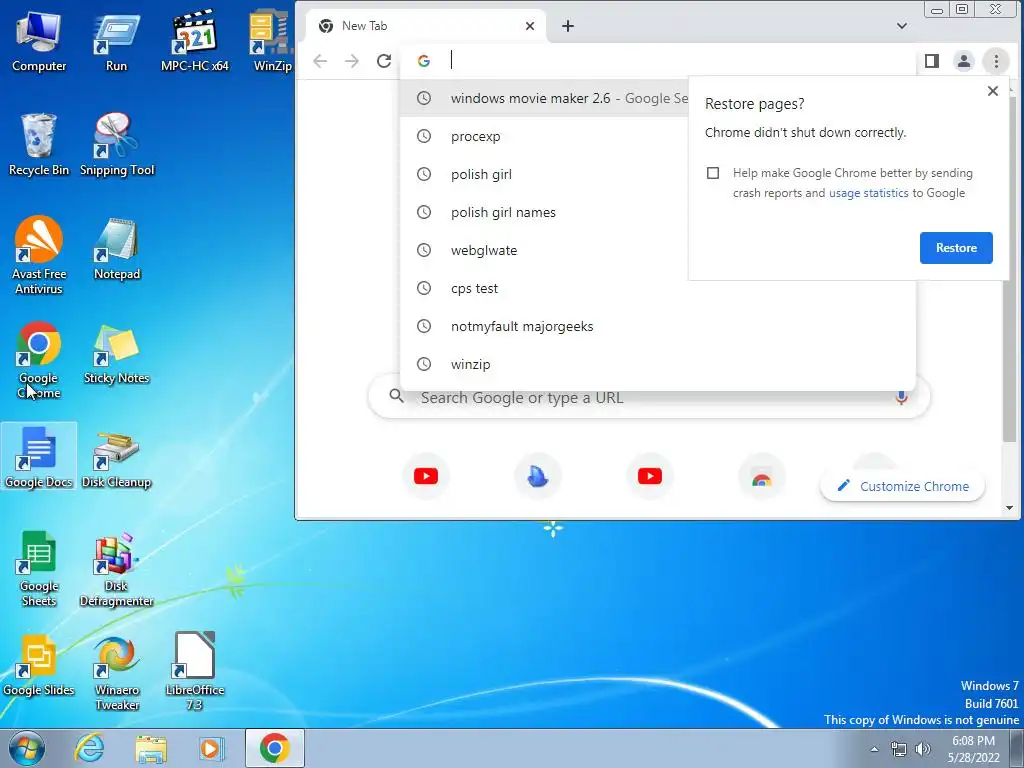Image resolution: width=1024 pixels, height=768 pixels.
Task: Click the 'Search Google or type a URL' box
Action: click(x=648, y=397)
